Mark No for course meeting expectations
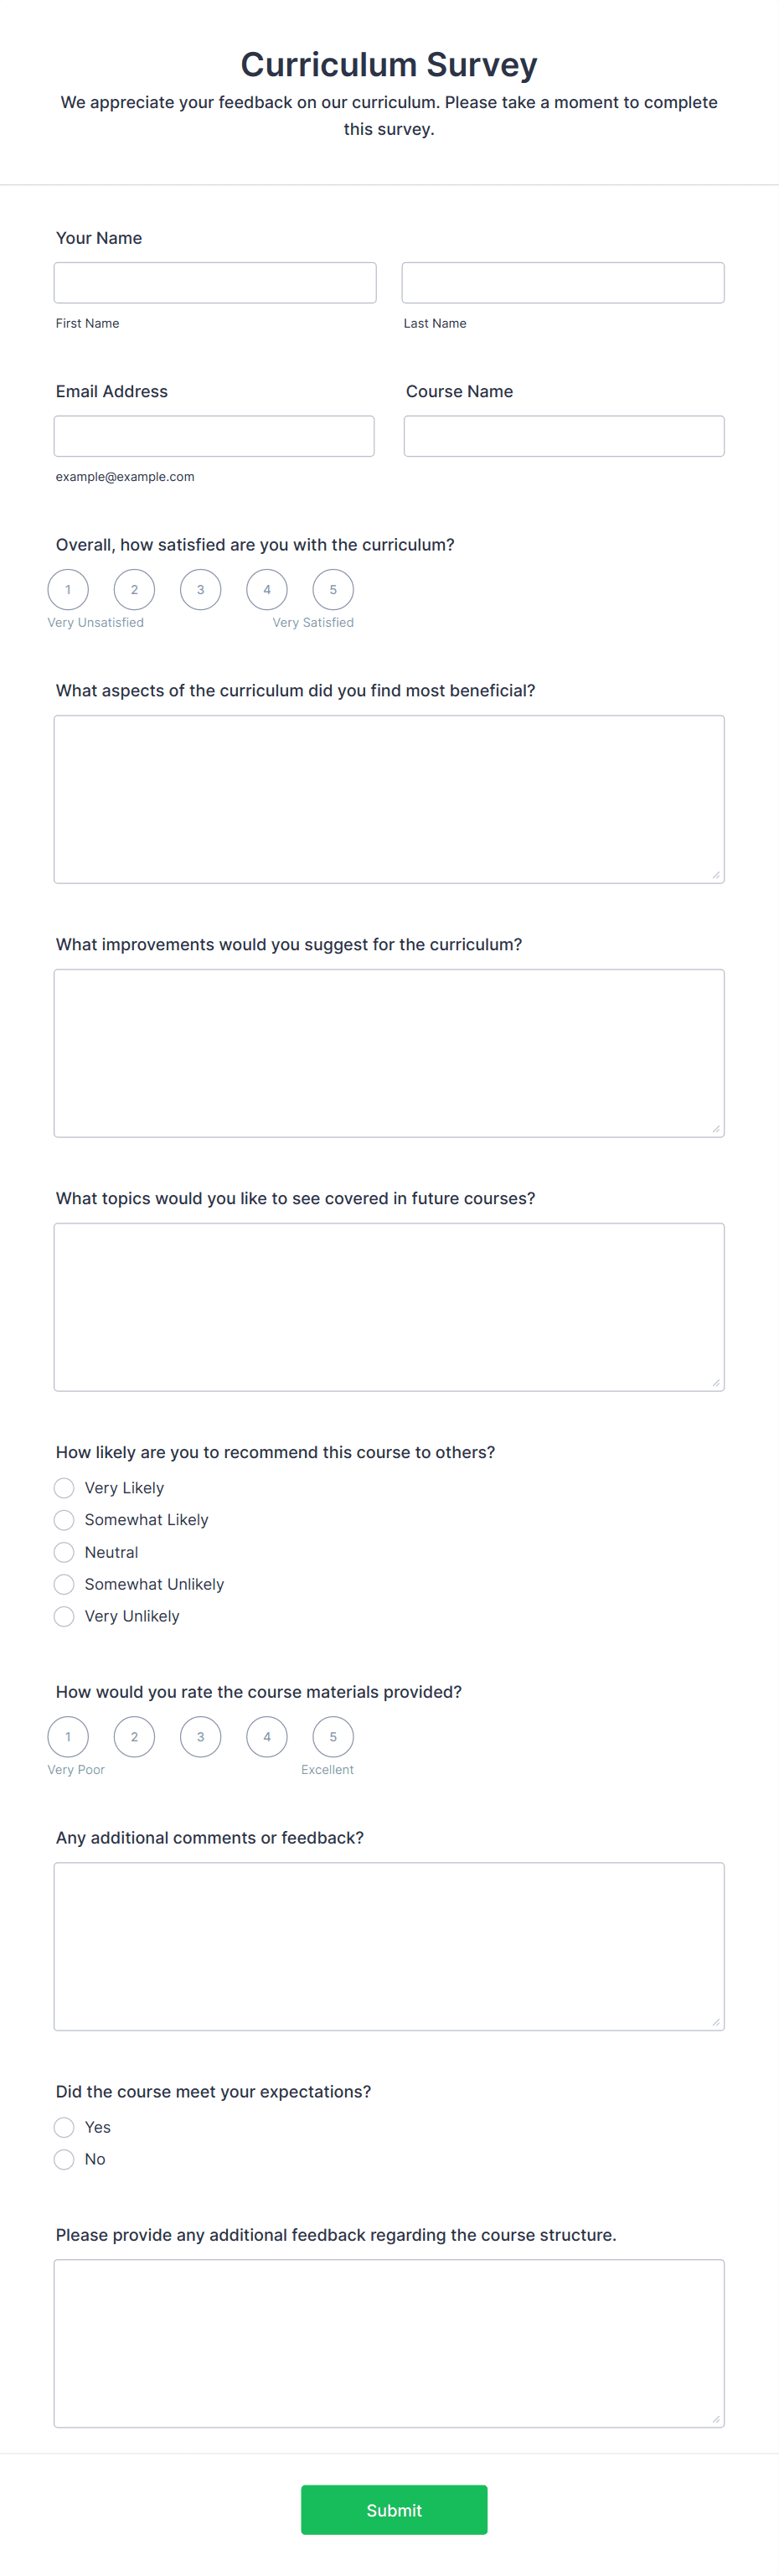The height and width of the screenshot is (2576, 779). click(64, 2159)
